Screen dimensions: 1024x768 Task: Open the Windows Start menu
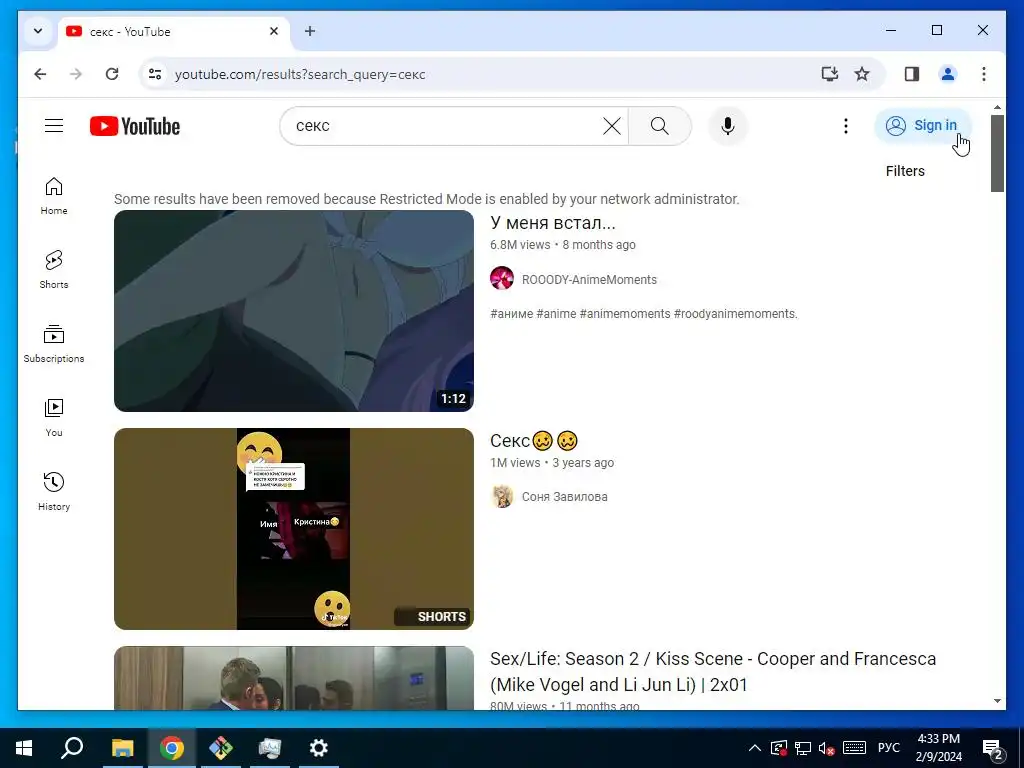(x=24, y=748)
